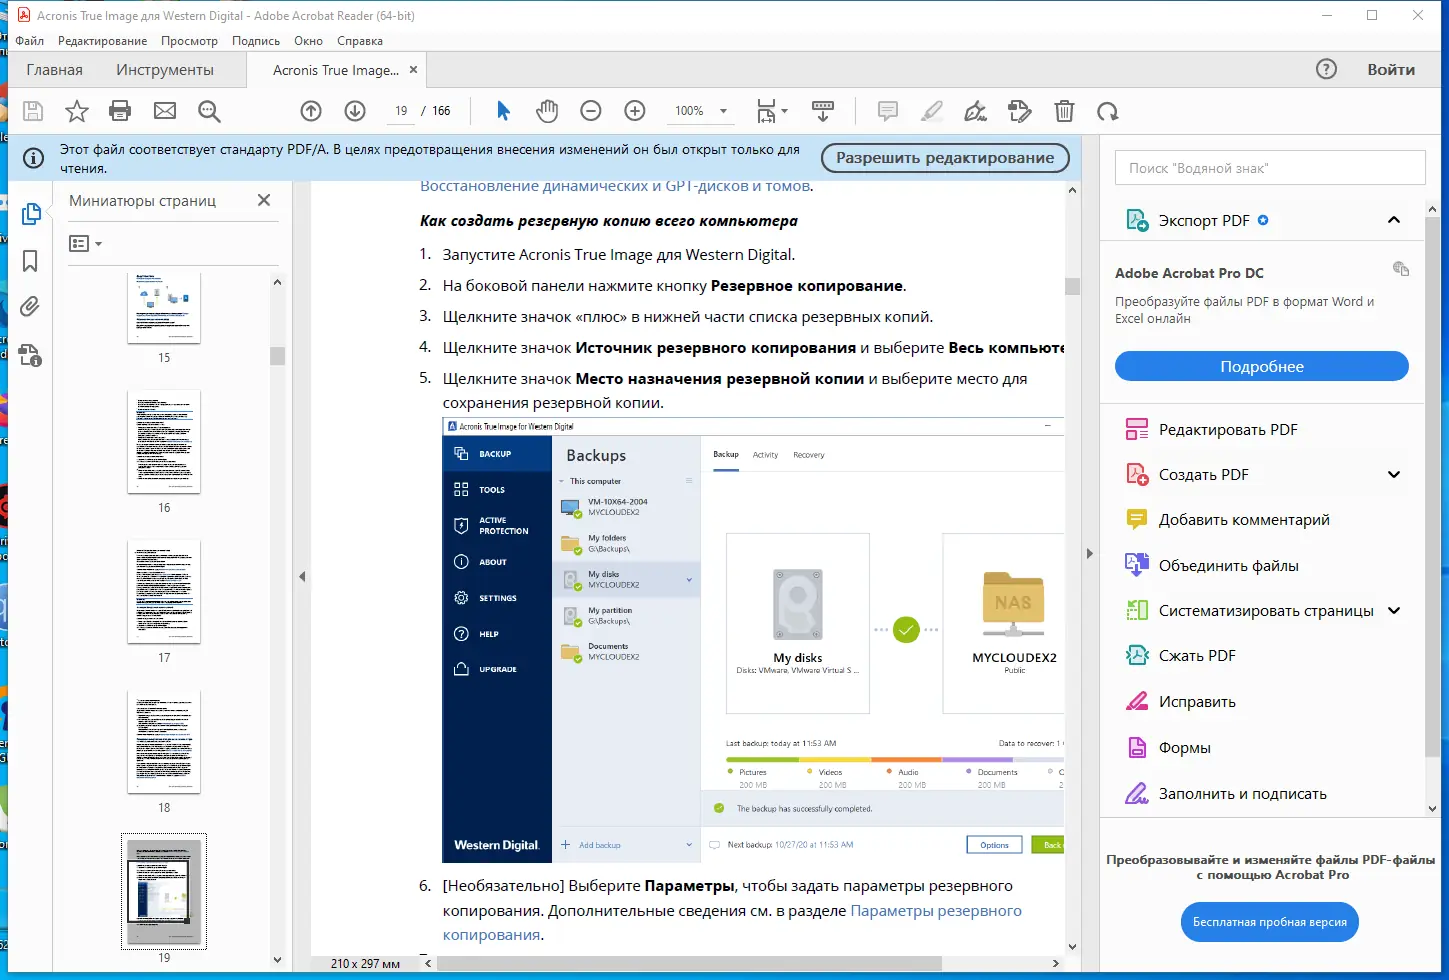
Task: Open Сжать PDF tool
Action: coord(1180,656)
